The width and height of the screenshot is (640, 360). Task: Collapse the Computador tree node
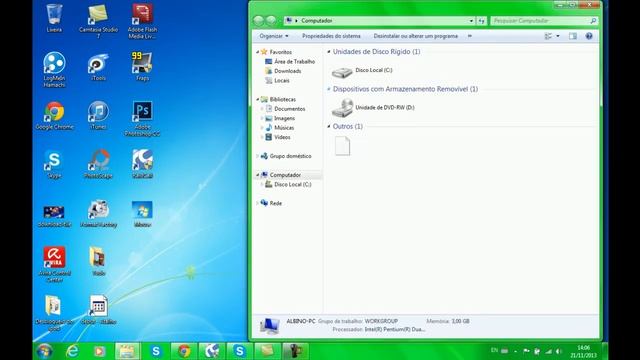pos(258,175)
